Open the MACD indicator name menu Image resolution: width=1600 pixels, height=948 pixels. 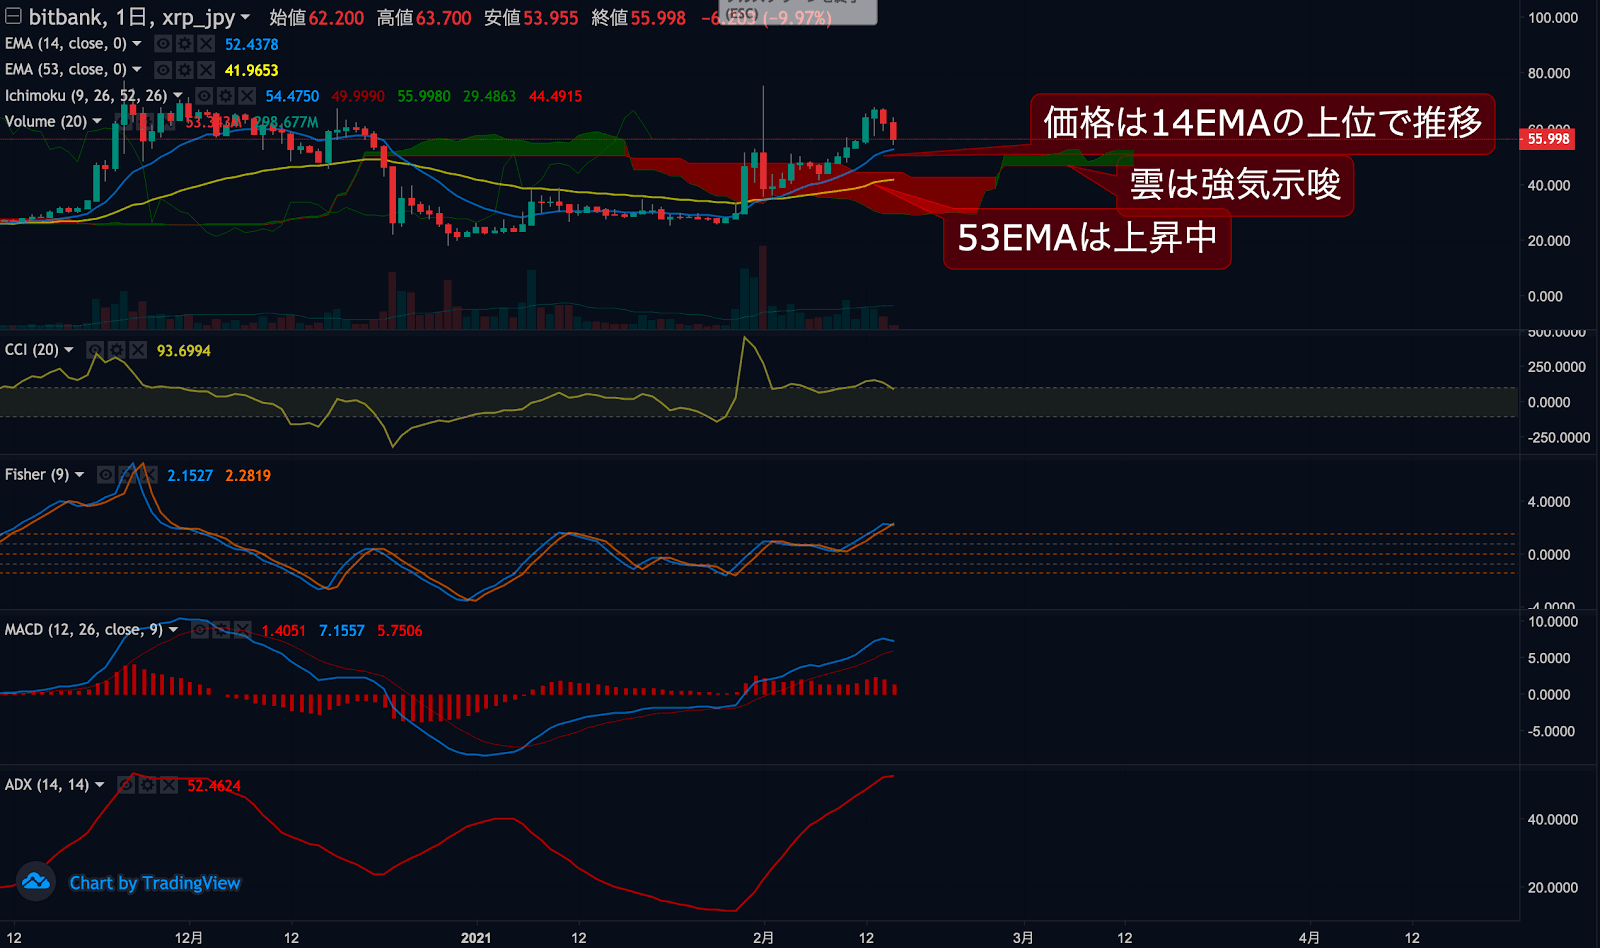point(173,630)
